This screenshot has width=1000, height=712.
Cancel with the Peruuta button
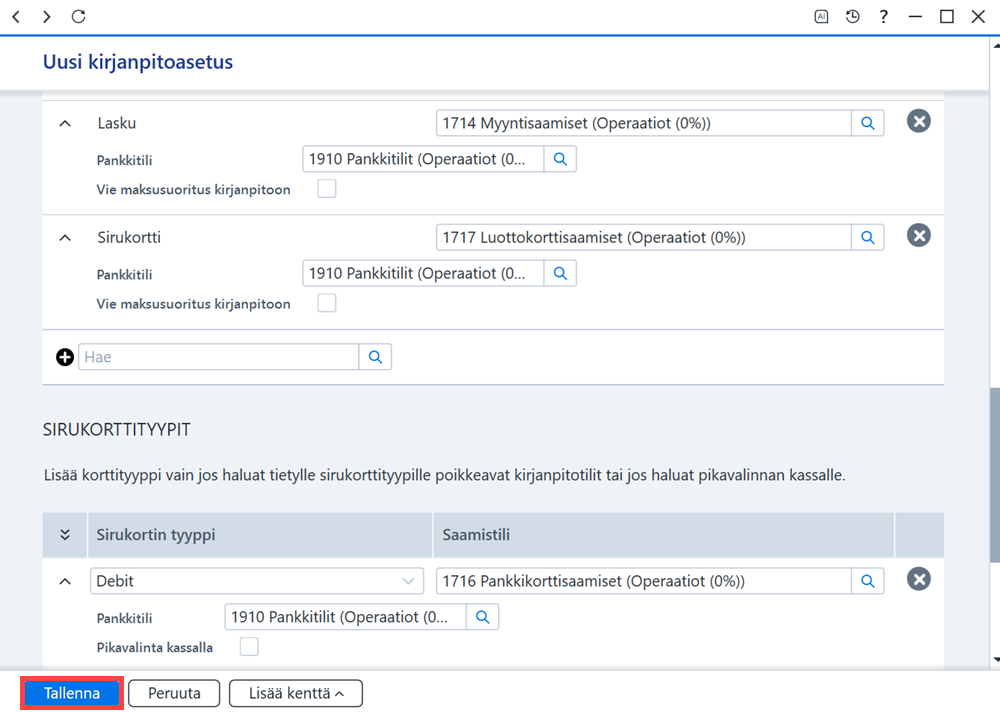tap(174, 693)
